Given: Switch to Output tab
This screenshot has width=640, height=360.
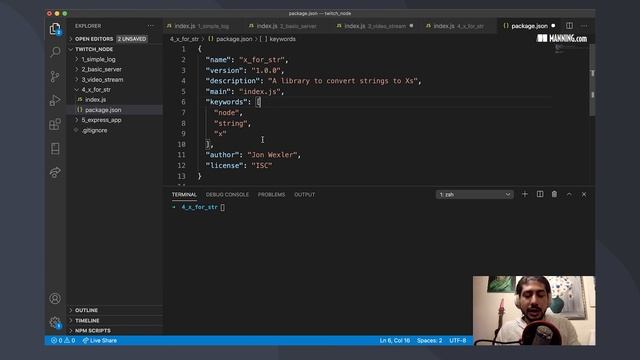Looking at the screenshot, I should point(304,195).
